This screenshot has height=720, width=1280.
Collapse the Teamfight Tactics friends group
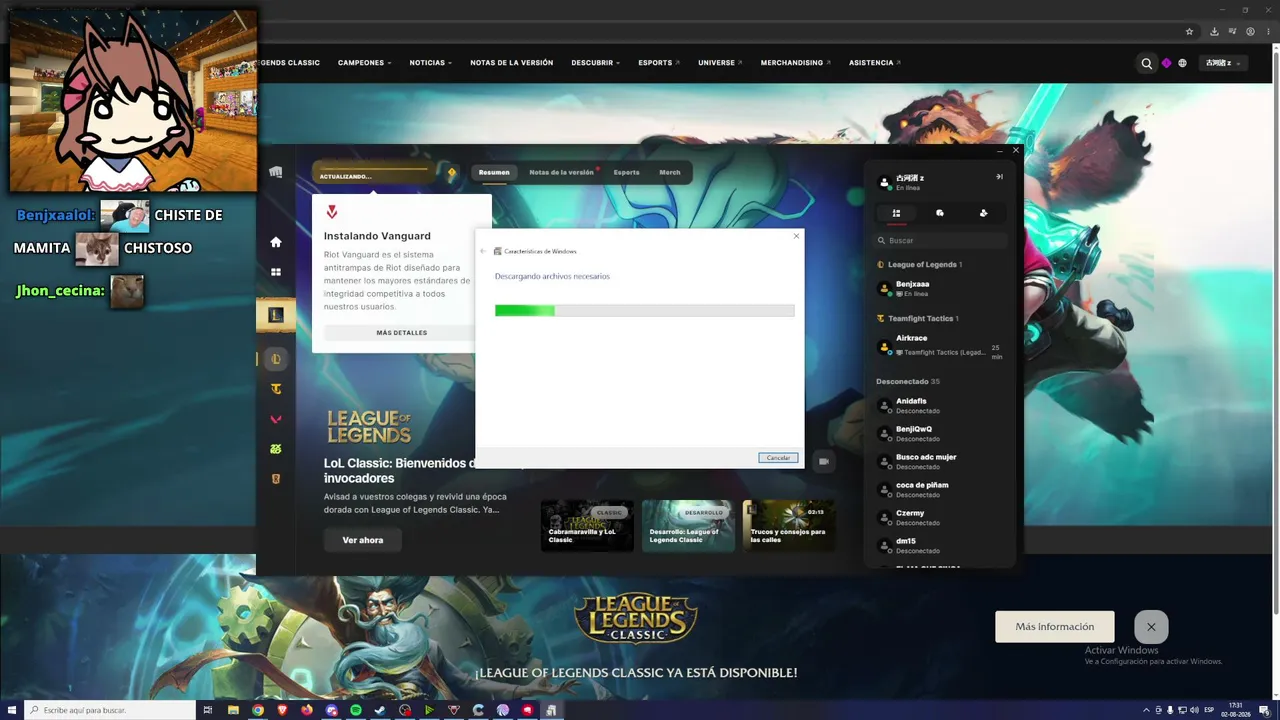tap(917, 319)
